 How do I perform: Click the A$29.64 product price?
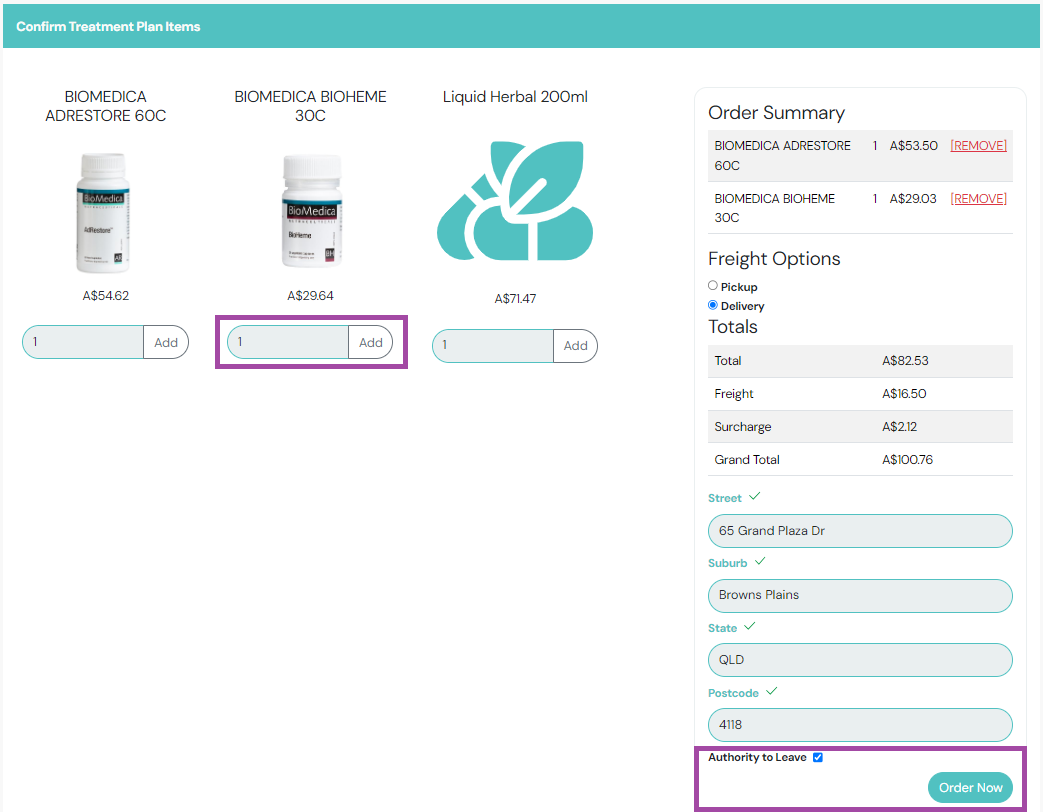310,296
